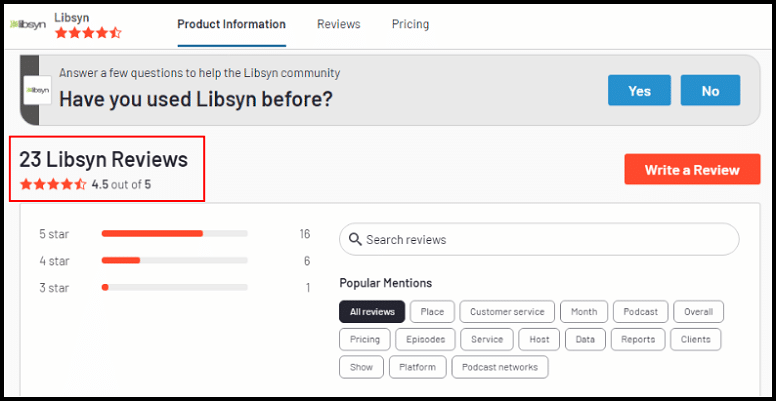Filter reviews by 4 star bar

(175, 260)
